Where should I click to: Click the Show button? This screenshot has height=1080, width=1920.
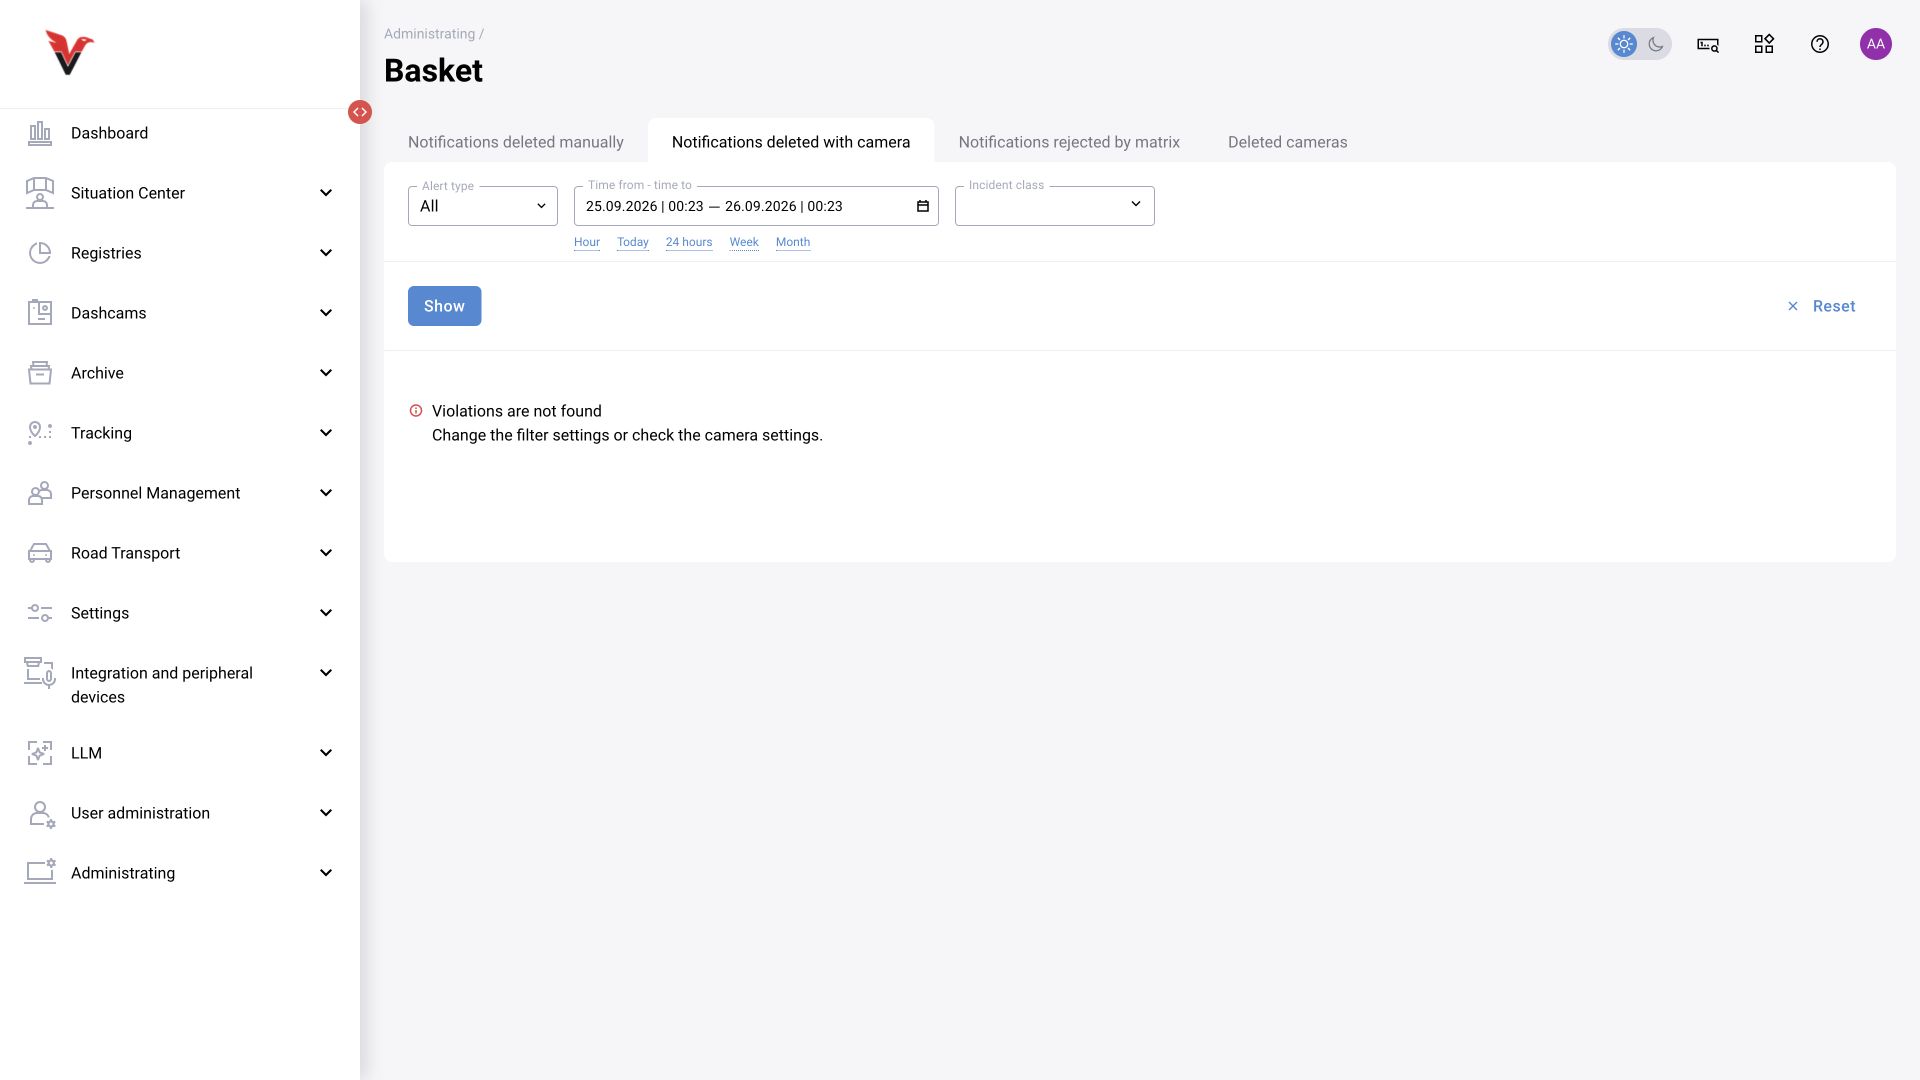tap(444, 306)
